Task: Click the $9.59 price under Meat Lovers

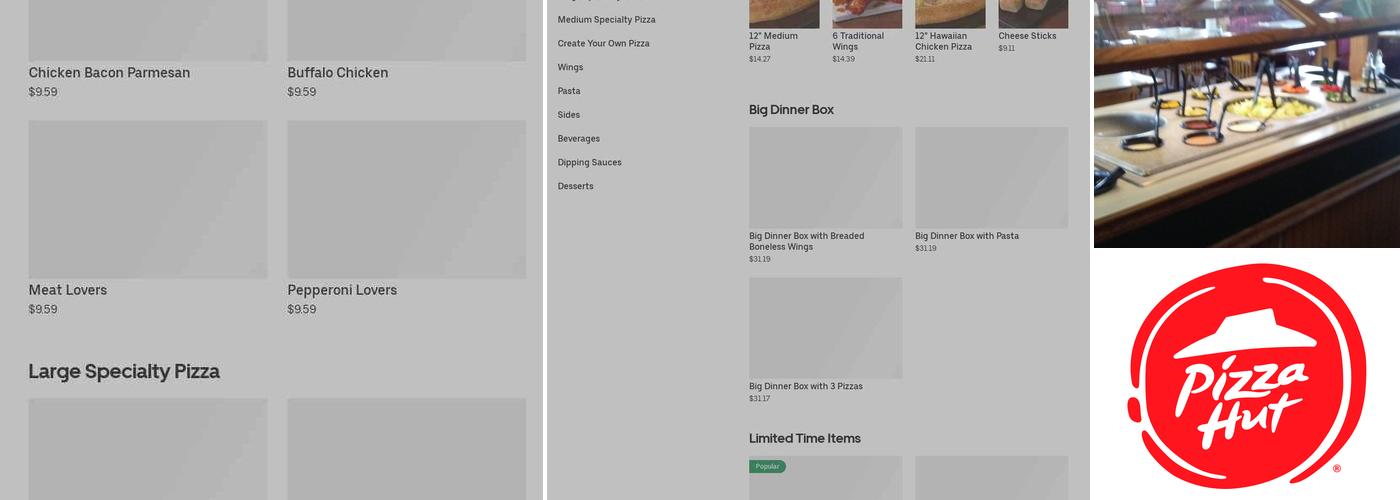Action: [x=43, y=309]
